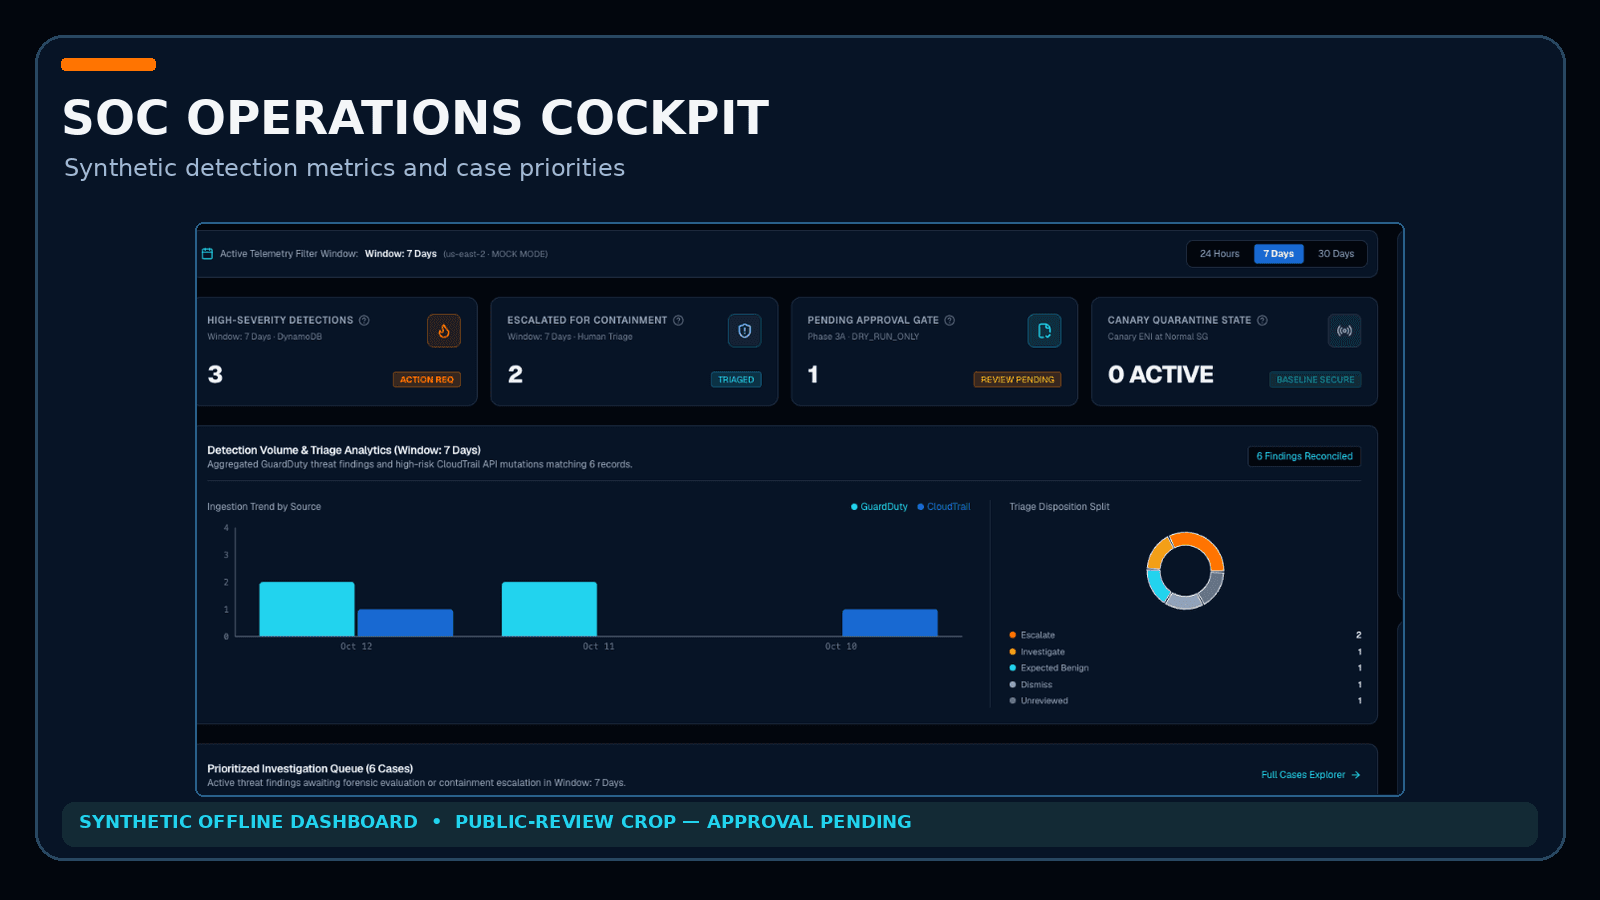
Task: Switch time window to 30 Days
Action: click(x=1336, y=254)
